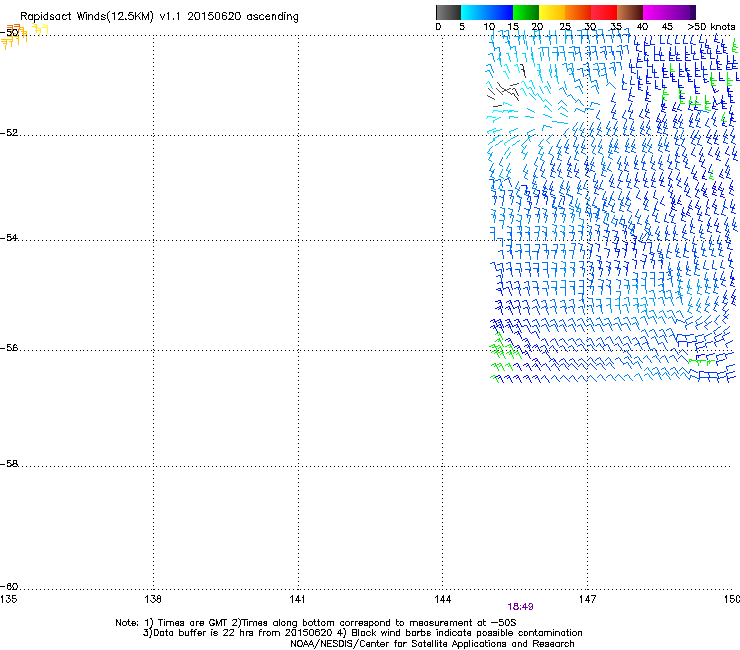Screen dimensions: 740x650
Task: Click the gray 0-5 knots color swatch
Action: tap(448, 12)
